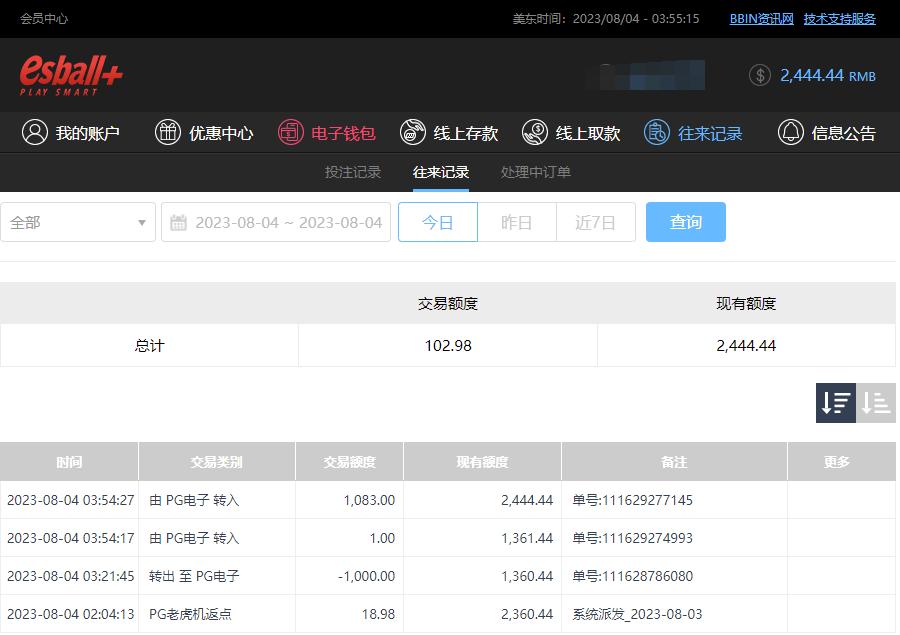Image resolution: width=900 pixels, height=635 pixels.
Task: Click the 总计 summary label
Action: [149, 346]
